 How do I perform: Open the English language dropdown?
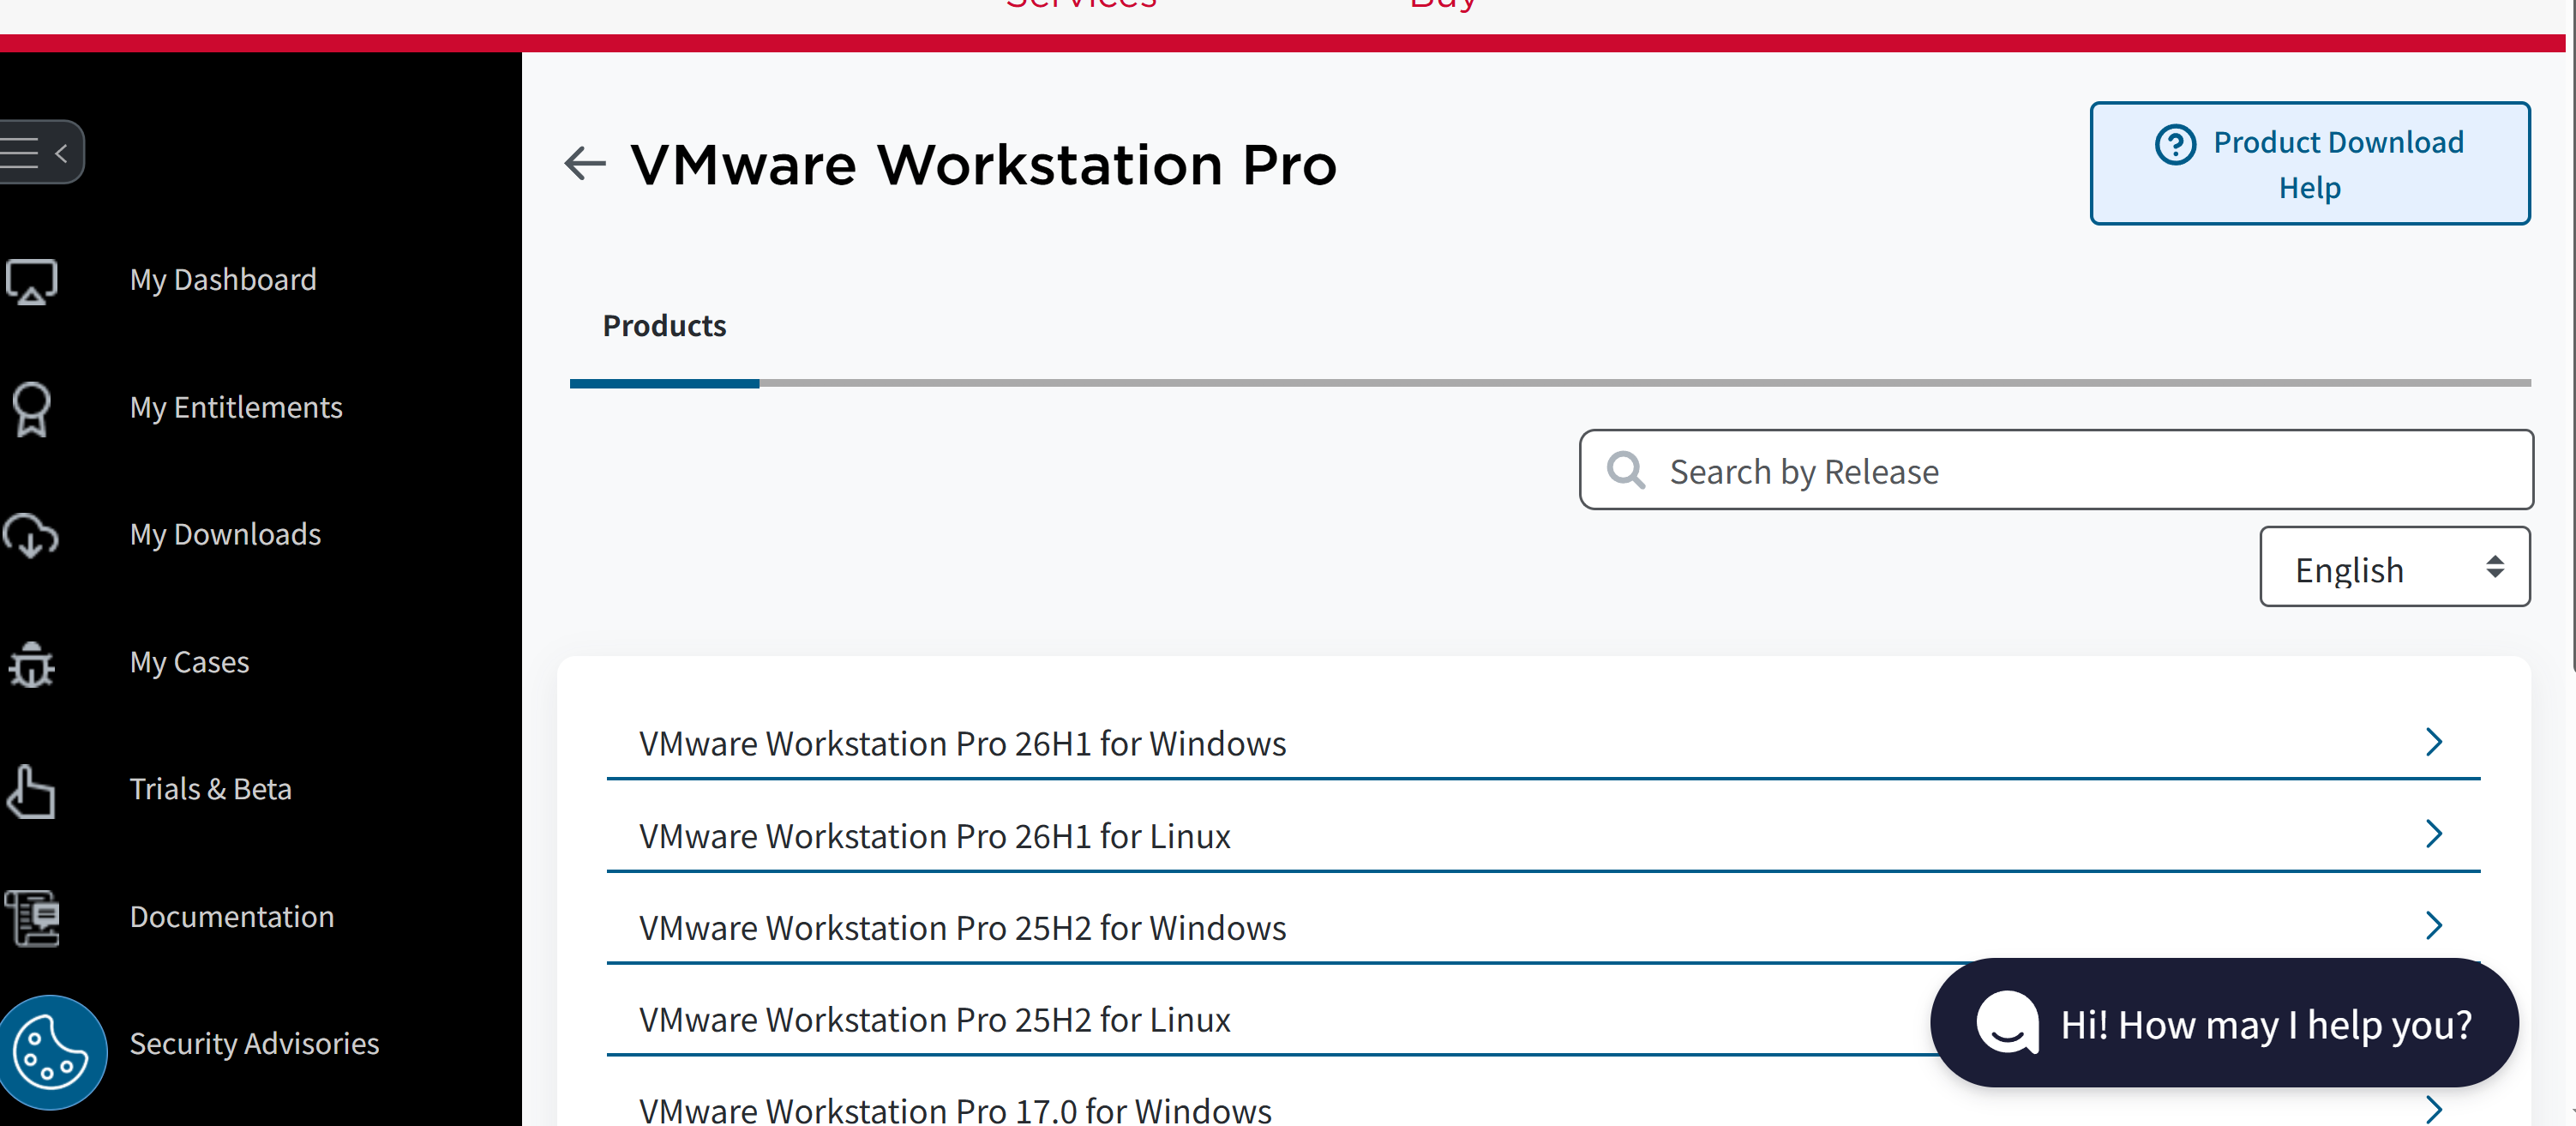click(2395, 567)
